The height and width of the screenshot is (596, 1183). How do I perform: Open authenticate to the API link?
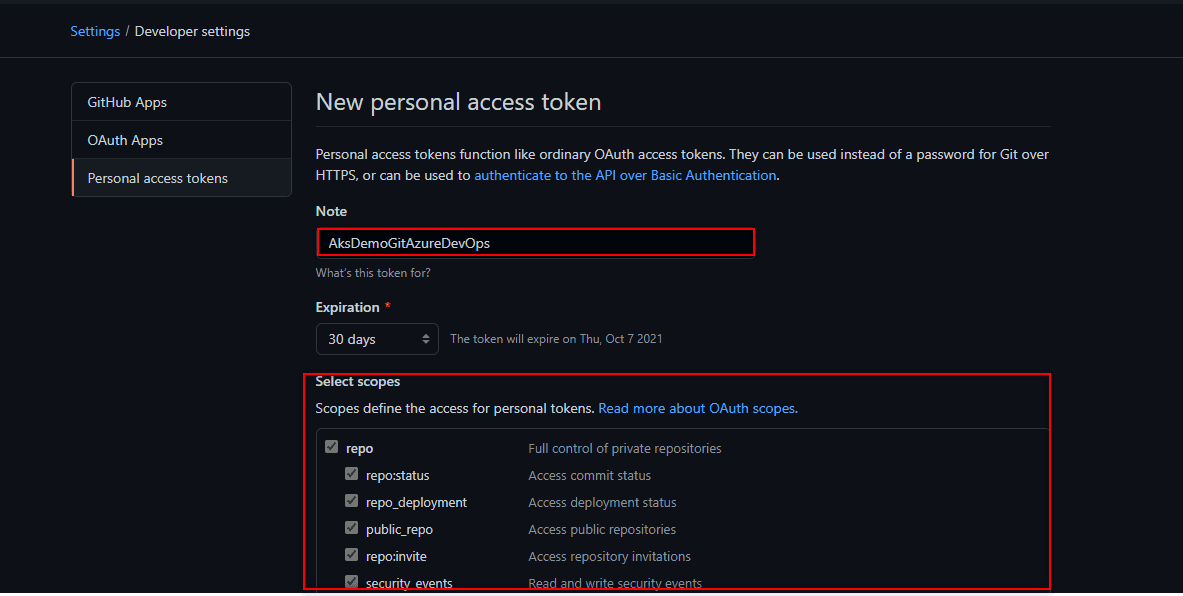(x=625, y=175)
